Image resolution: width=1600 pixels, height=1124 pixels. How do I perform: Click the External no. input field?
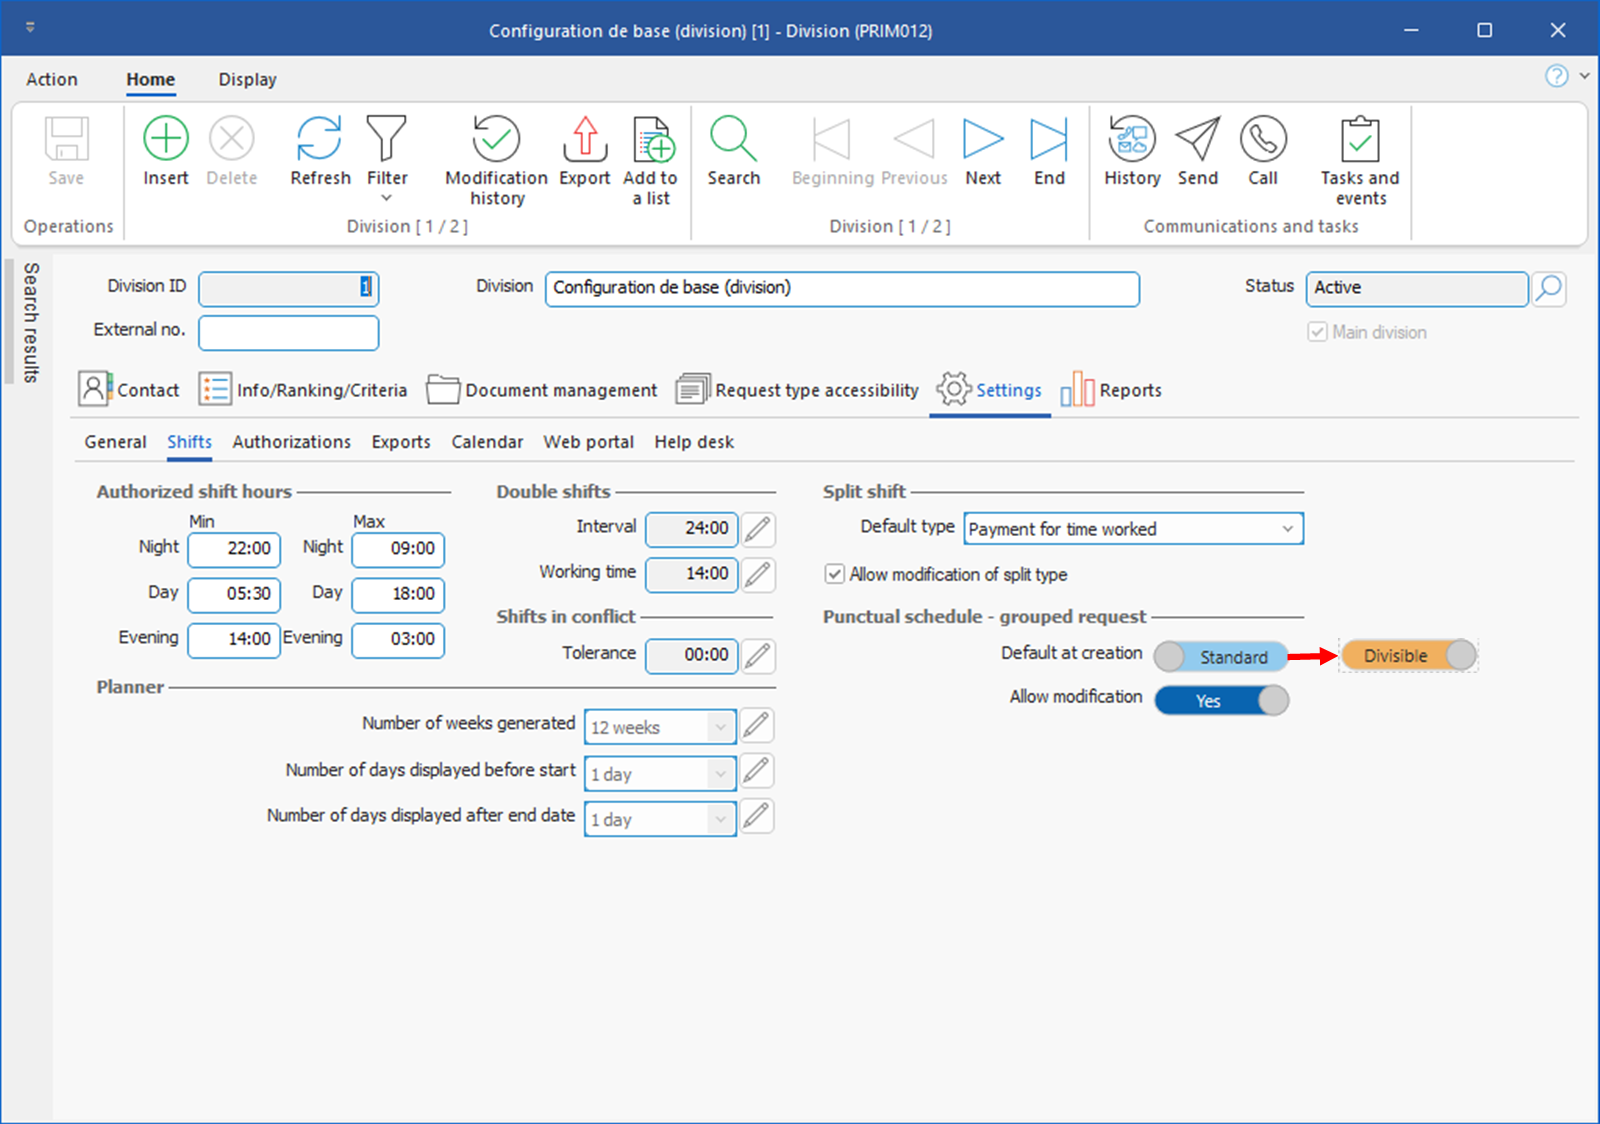(x=288, y=333)
